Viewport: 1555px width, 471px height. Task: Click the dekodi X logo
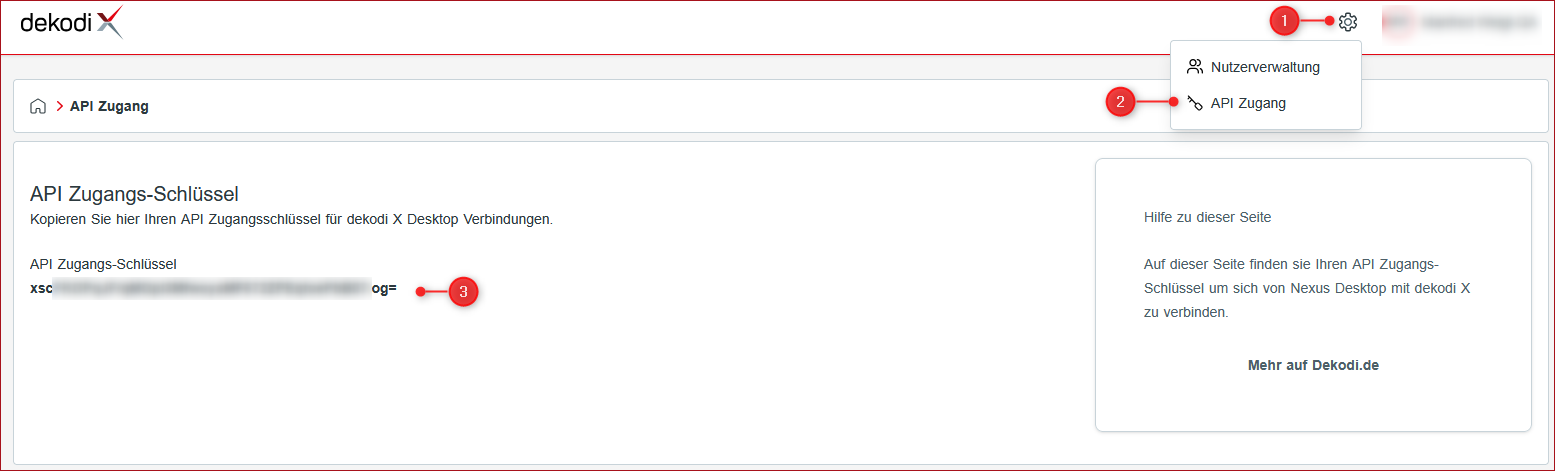[x=72, y=22]
